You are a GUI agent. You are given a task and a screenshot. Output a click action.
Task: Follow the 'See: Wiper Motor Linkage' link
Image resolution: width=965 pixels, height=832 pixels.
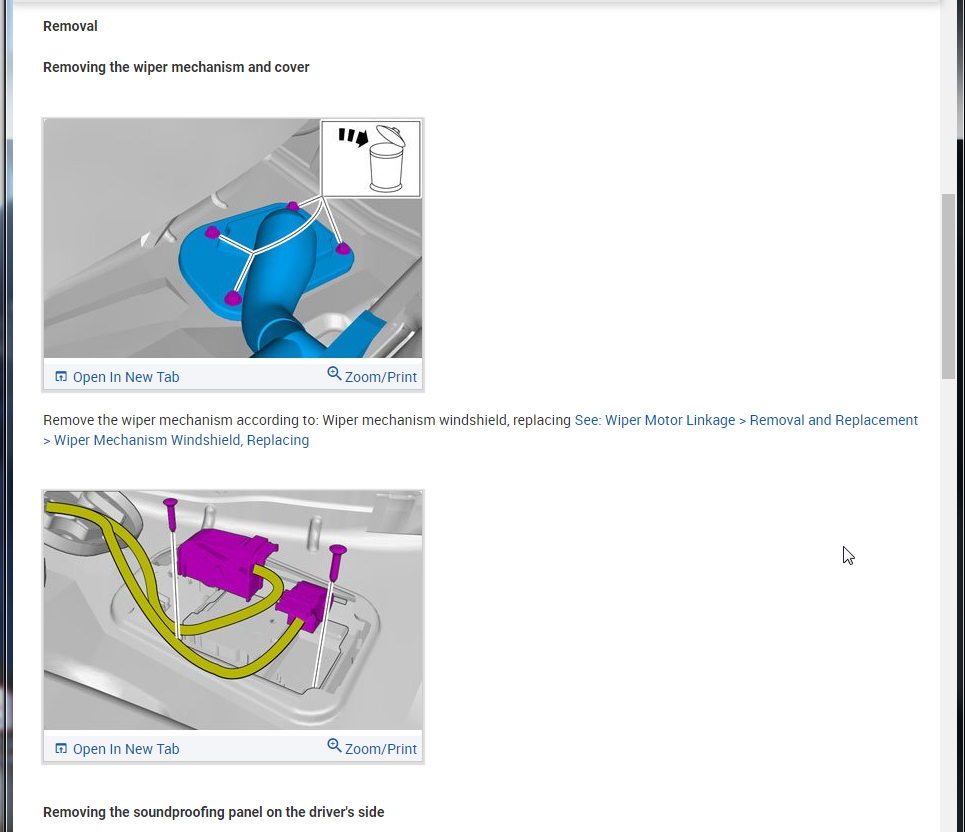point(655,420)
